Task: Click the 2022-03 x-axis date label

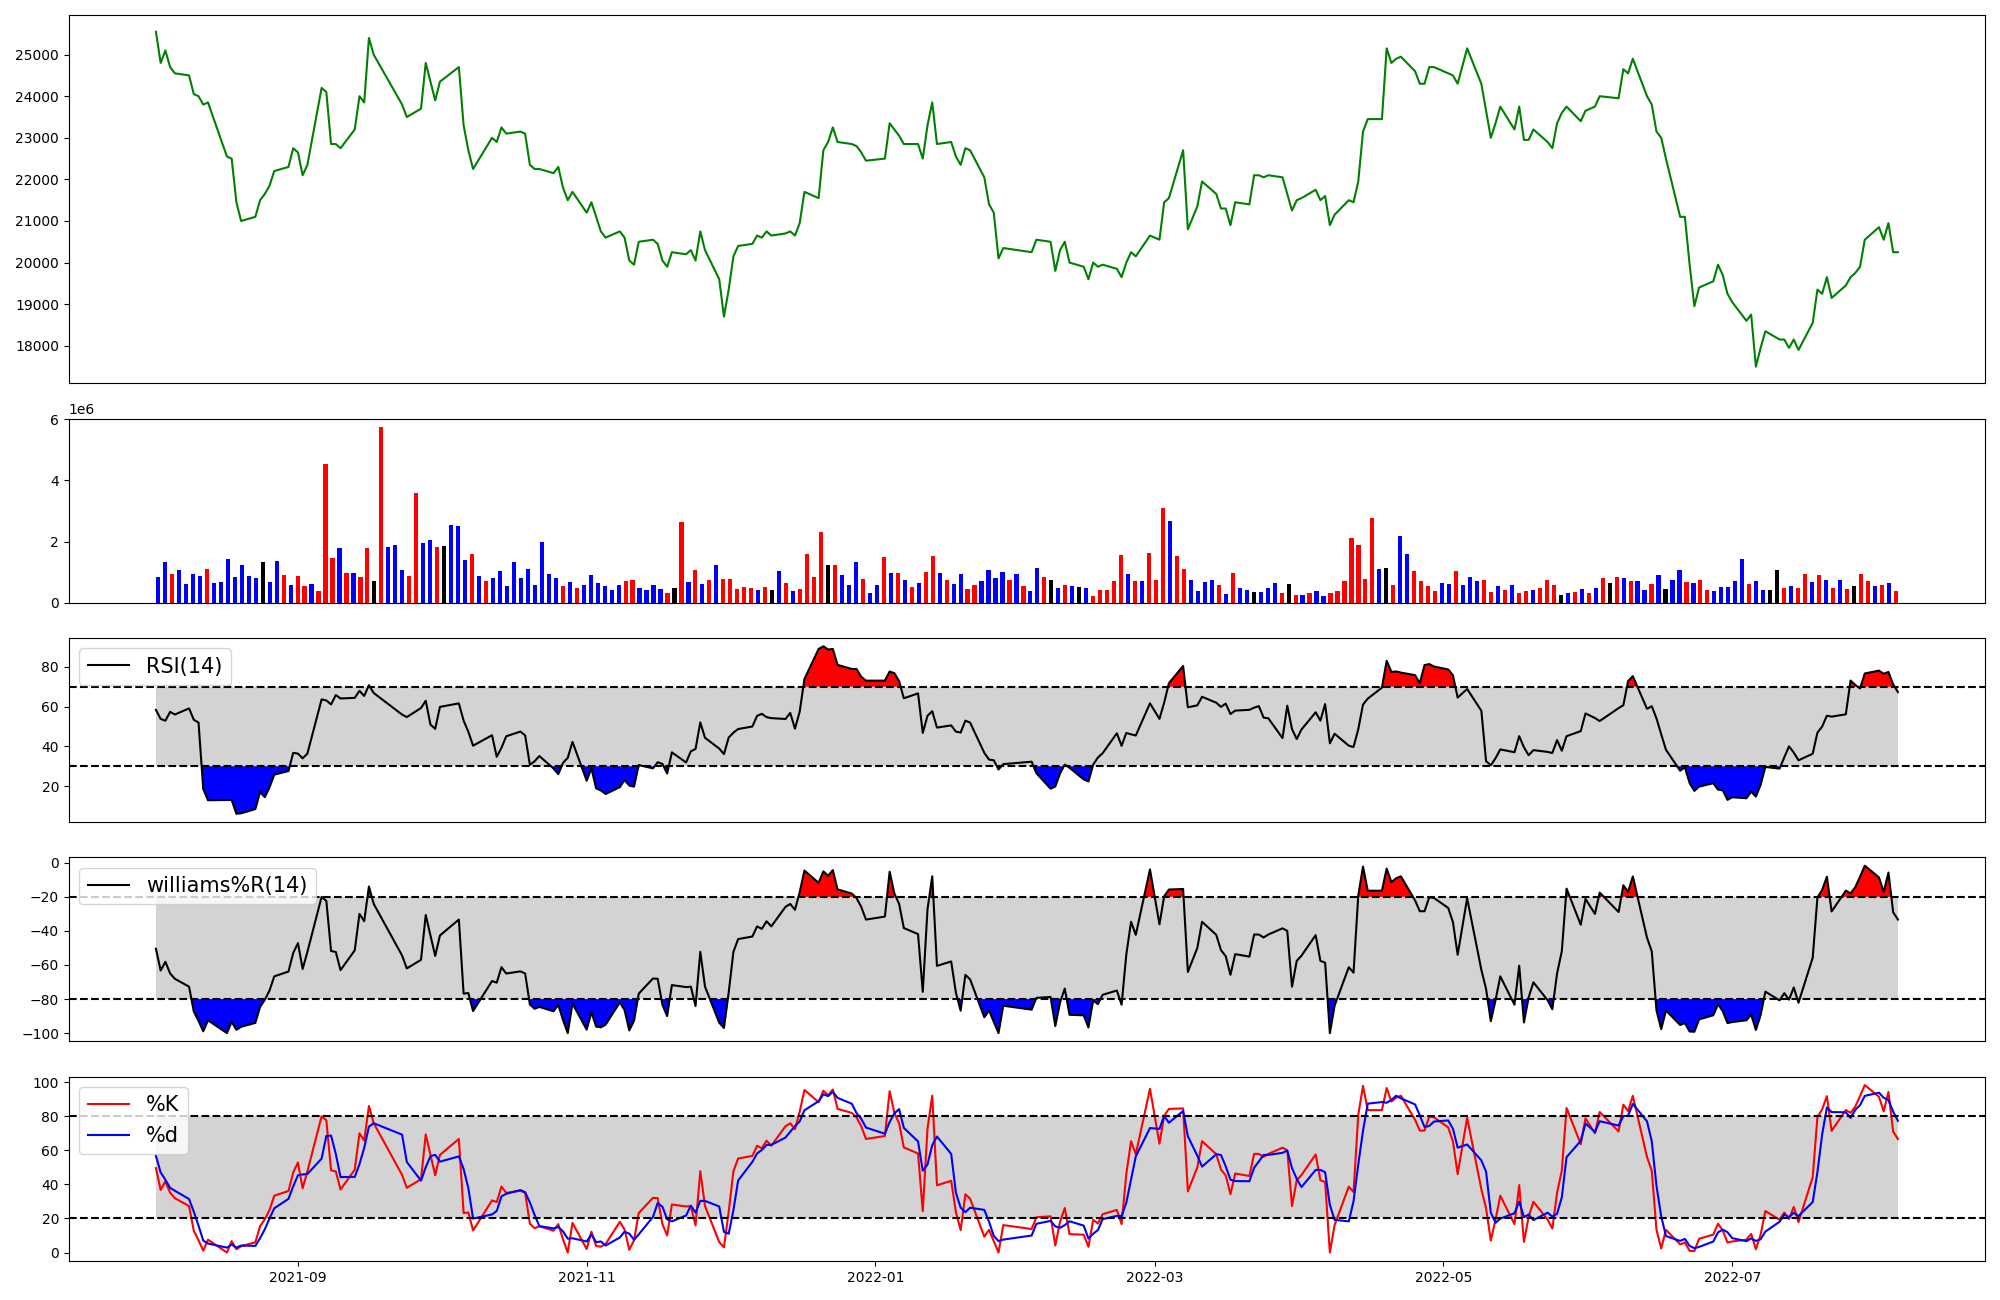Action: tap(1155, 1277)
